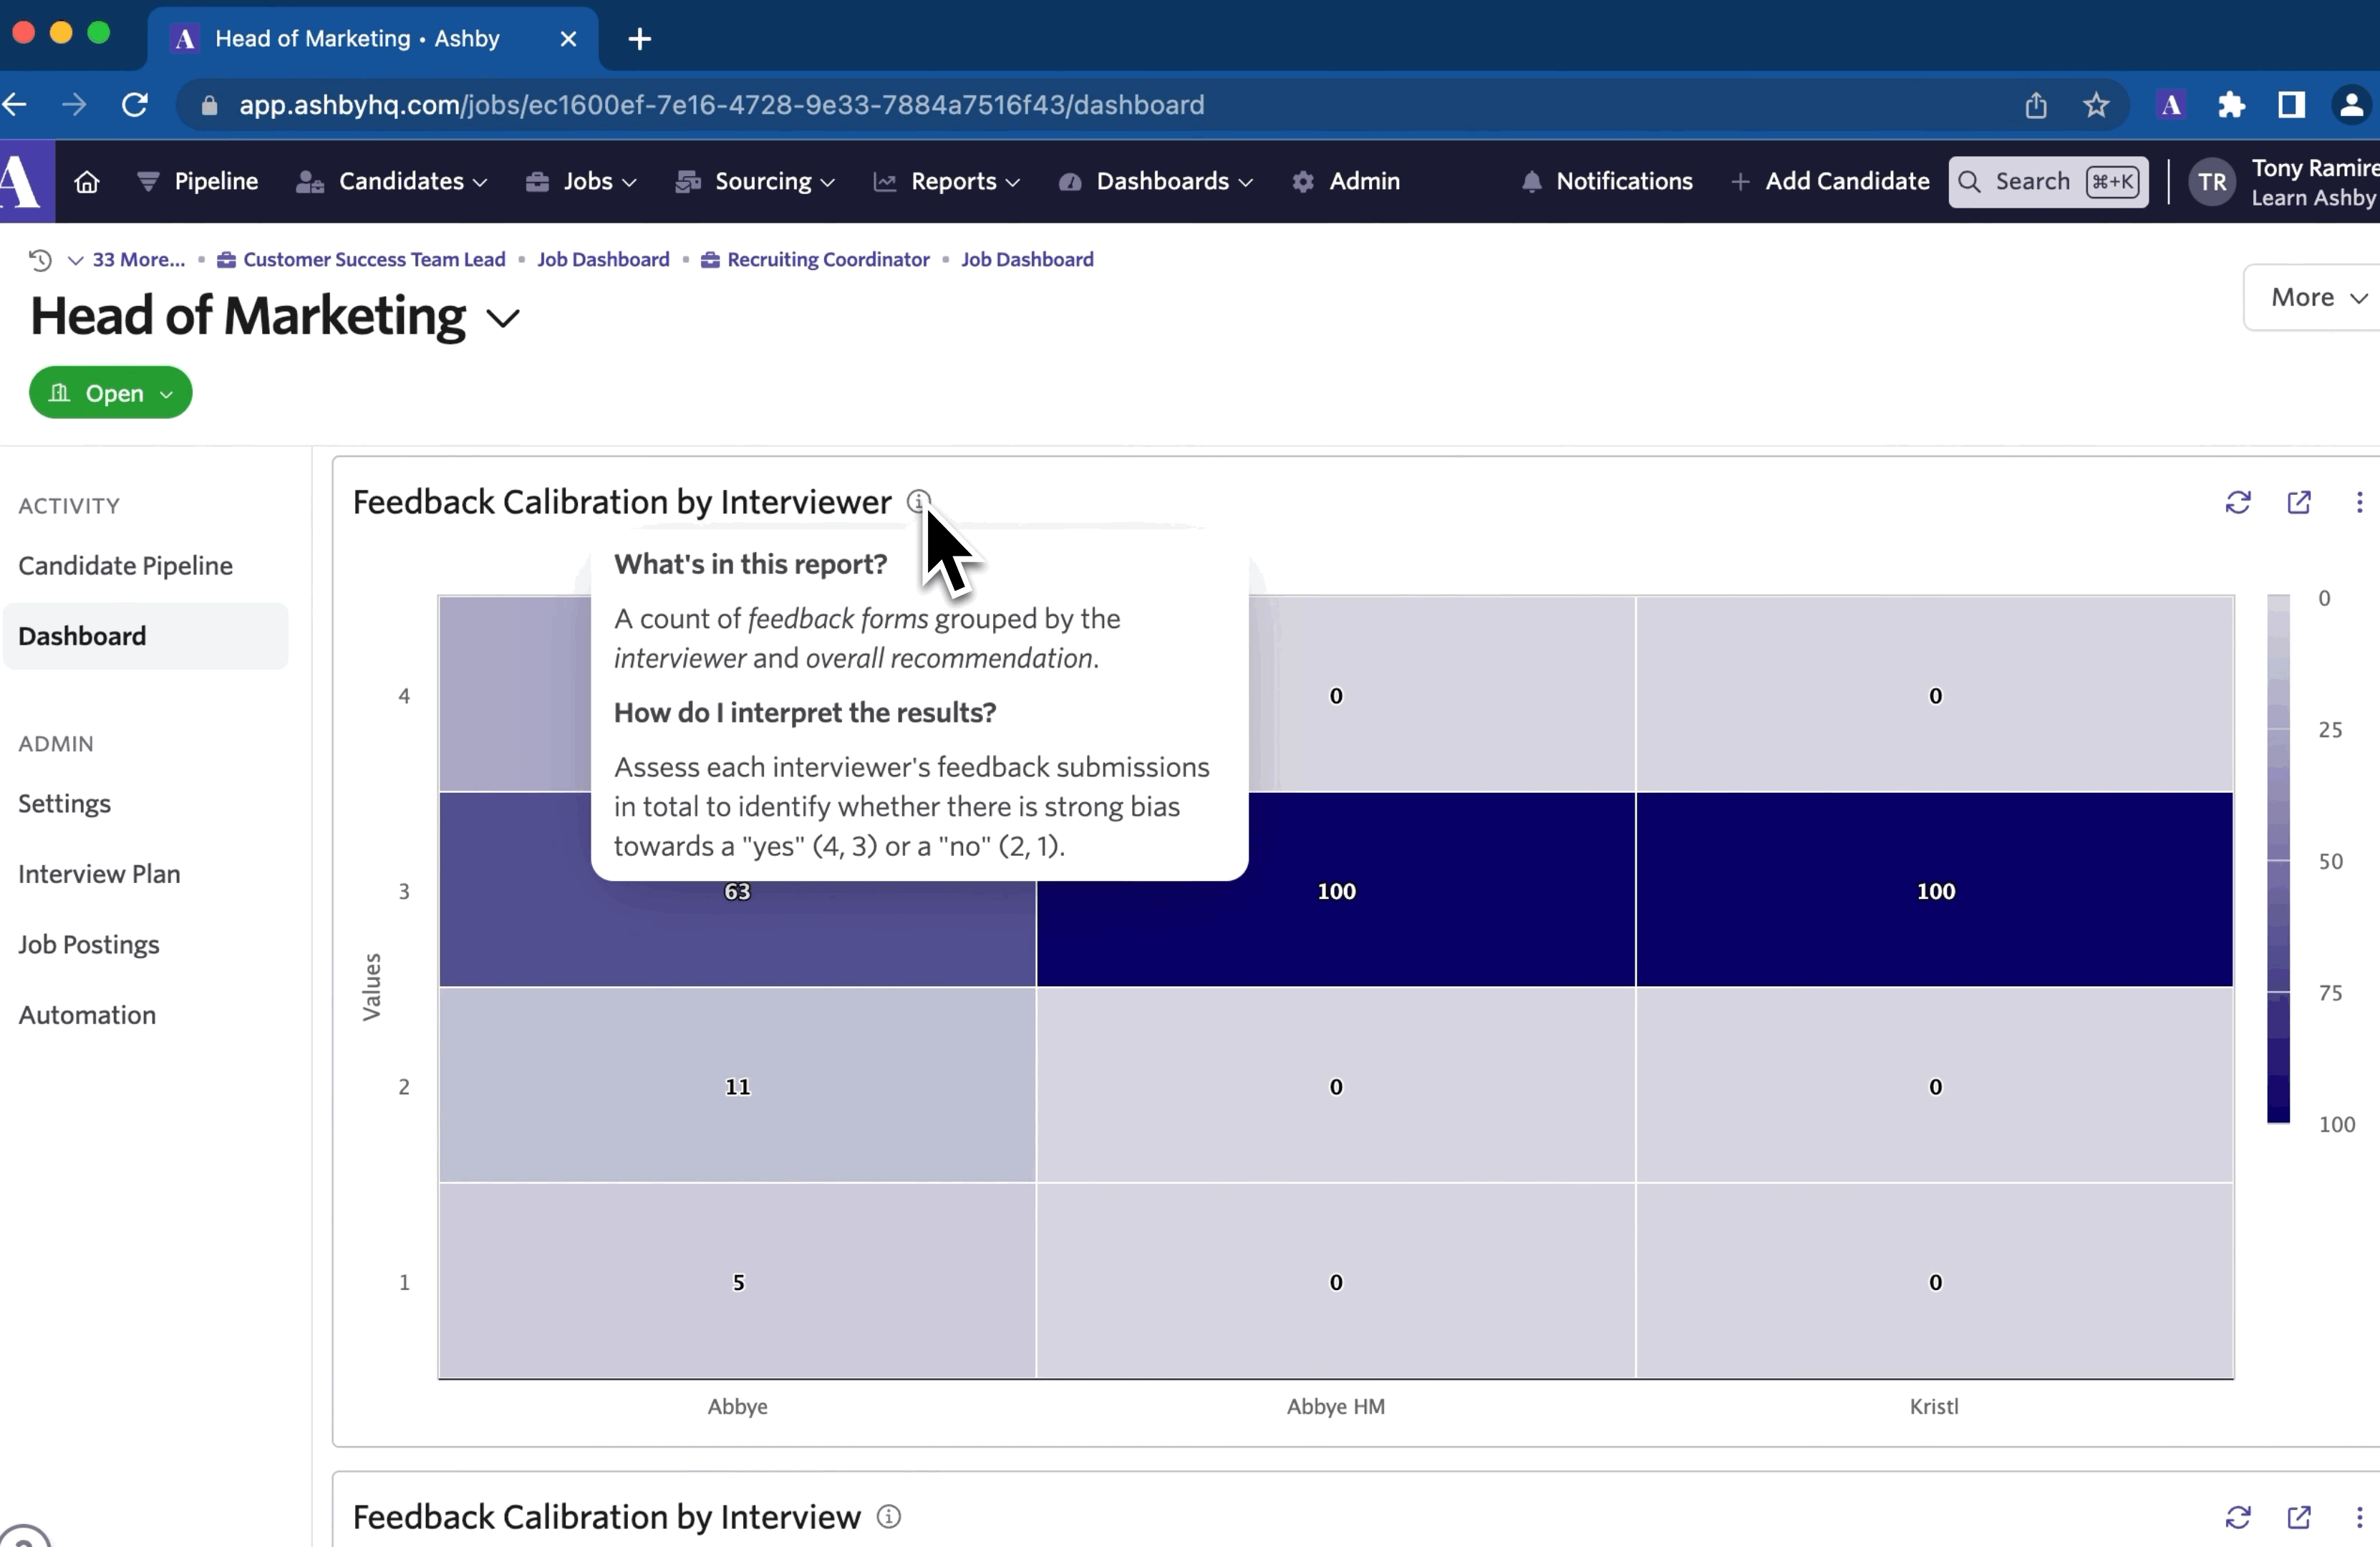Open Feedback Calibration by Interviewer in new window
This screenshot has height=1547, width=2380.
(2298, 502)
